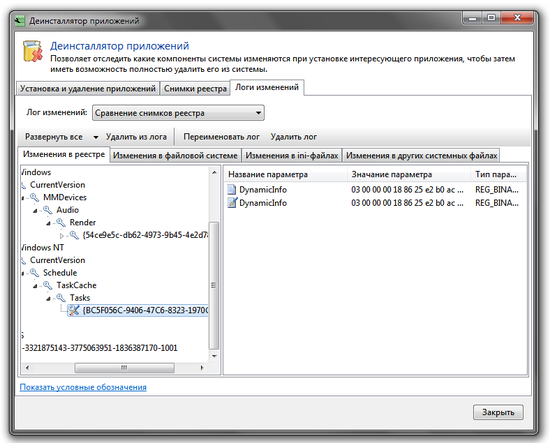Expand the {54ce9e5c-db62 registry node
Image resolution: width=550 pixels, height=443 pixels.
pyautogui.click(x=62, y=236)
